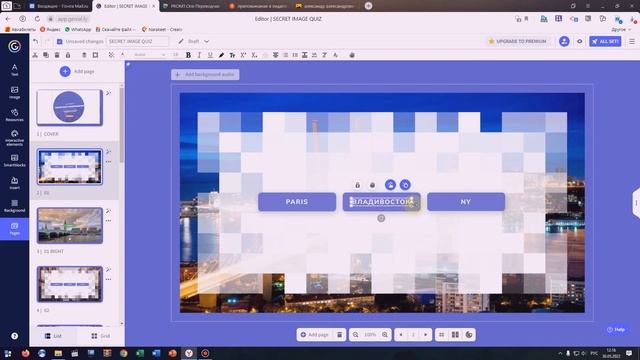Apply bold formatting
The image size is (640, 360).
point(188,55)
